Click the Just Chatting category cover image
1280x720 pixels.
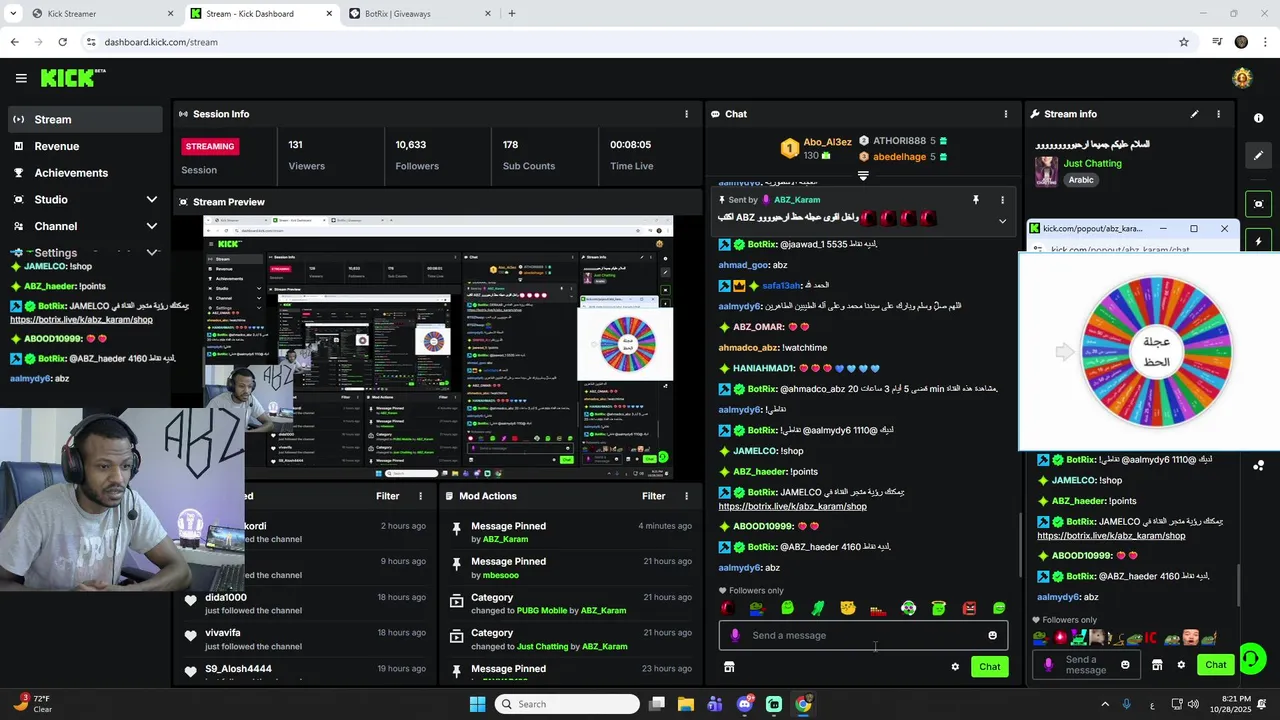[x=1046, y=171]
